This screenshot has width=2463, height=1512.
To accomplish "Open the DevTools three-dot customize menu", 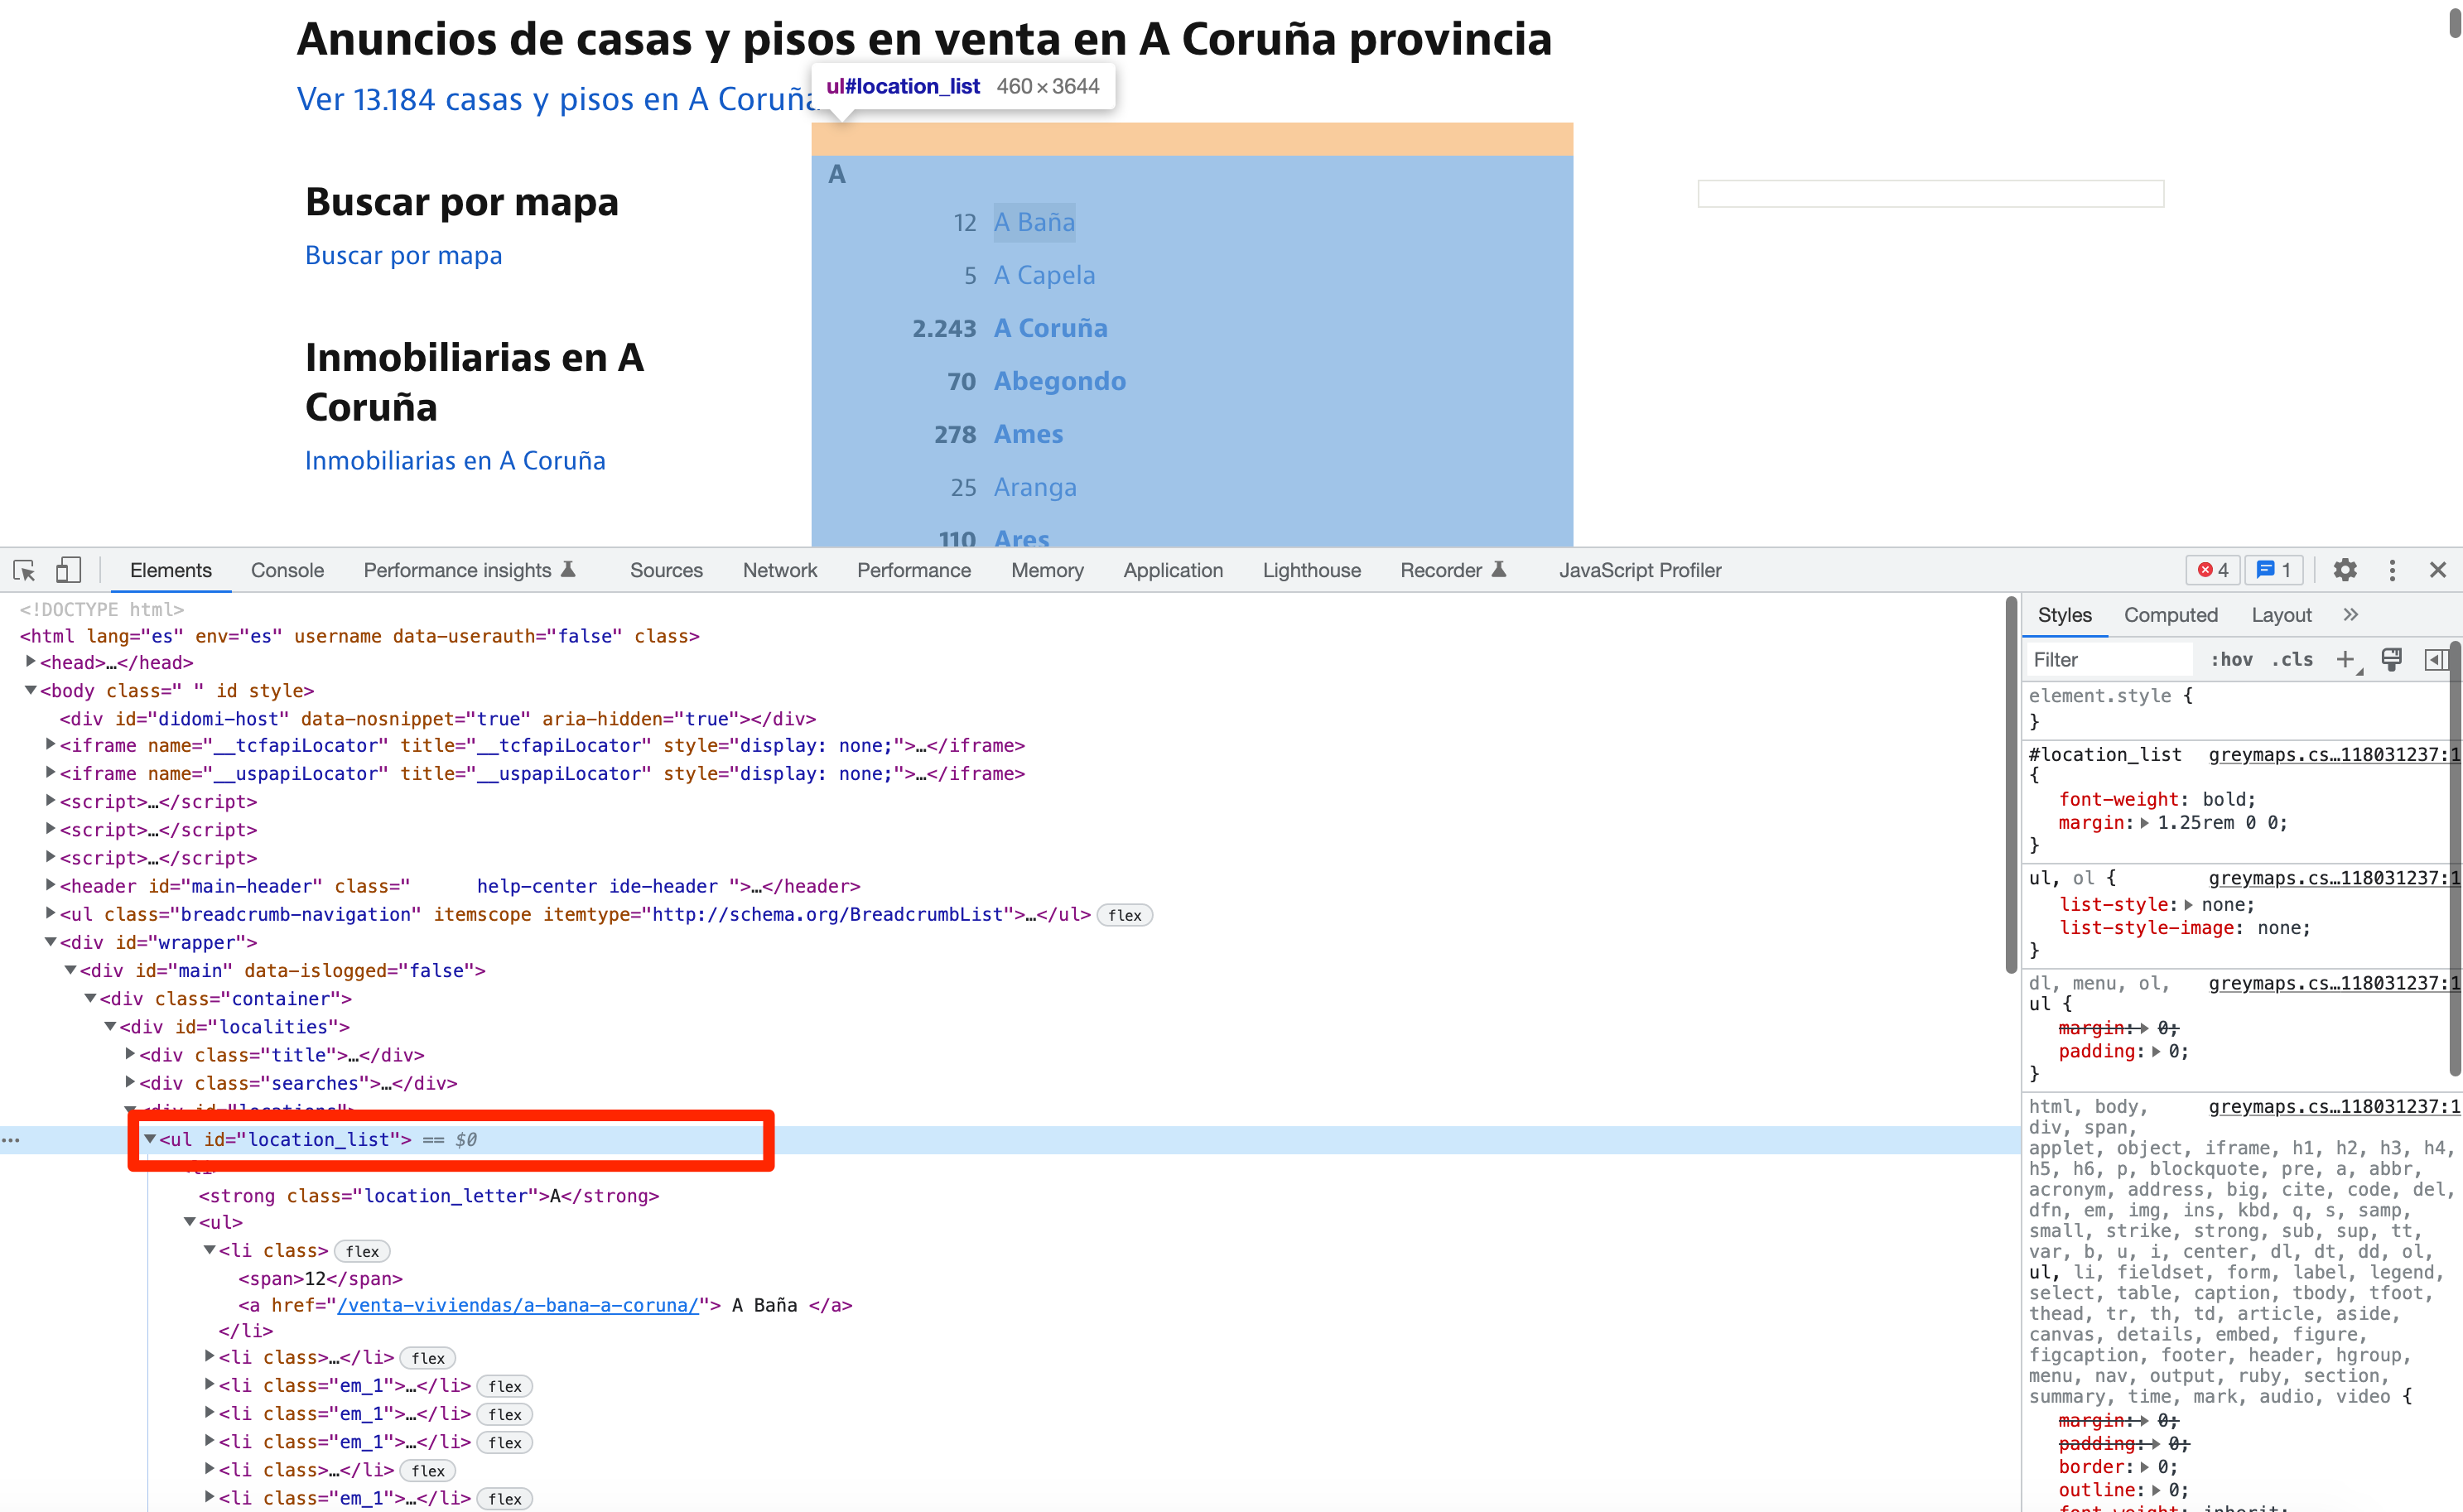I will click(2392, 570).
